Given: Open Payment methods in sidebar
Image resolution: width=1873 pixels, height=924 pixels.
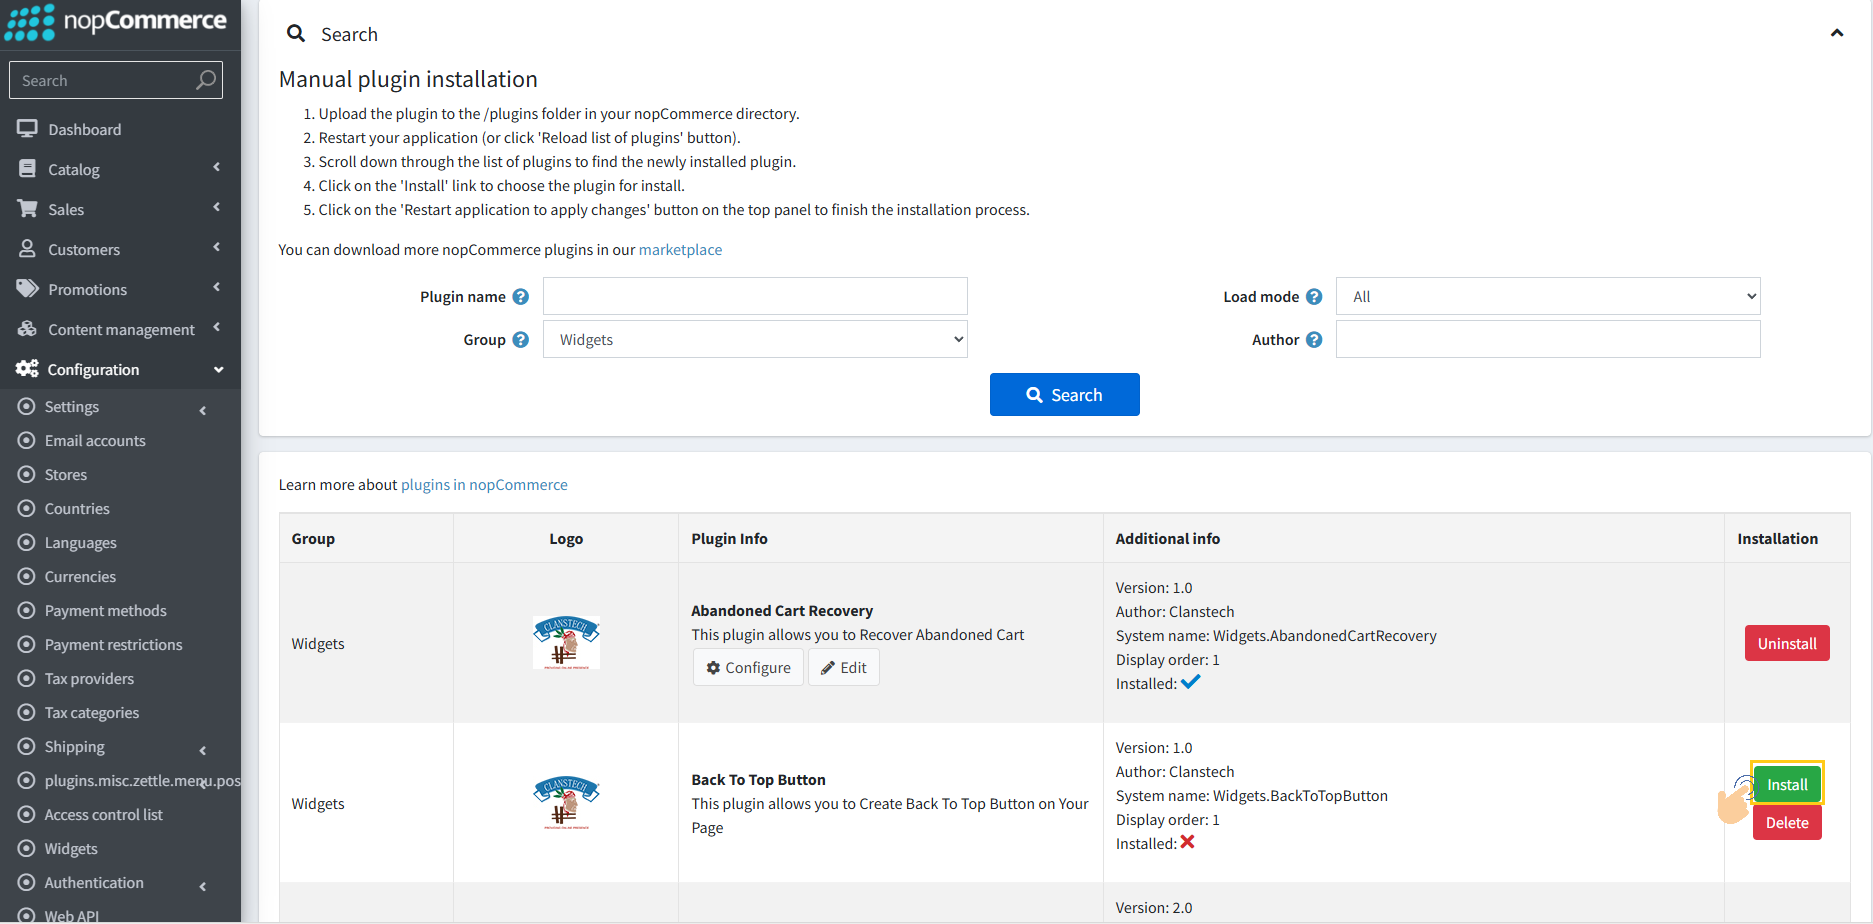Looking at the screenshot, I should point(105,611).
